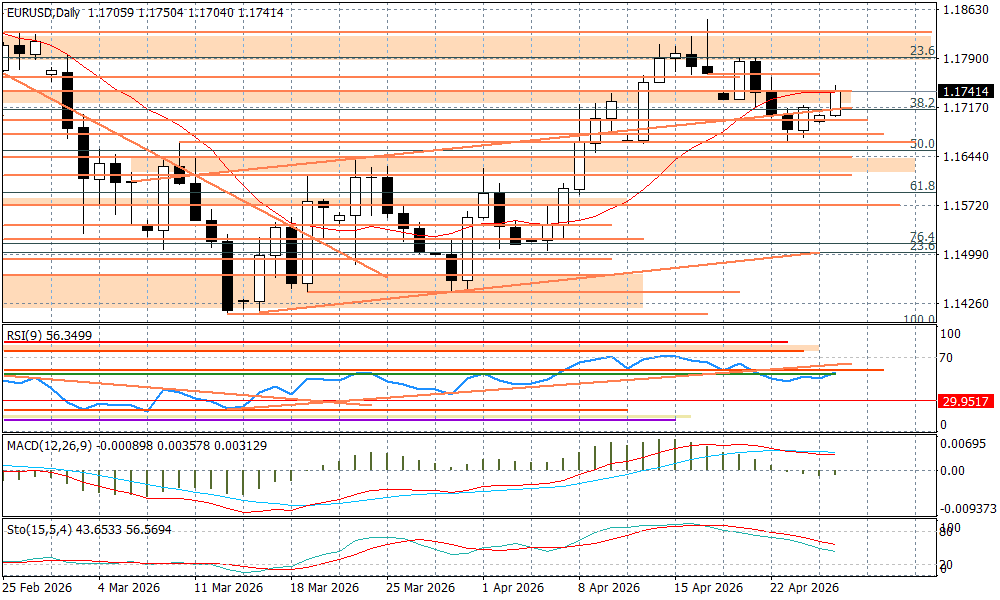Click the Fibonacci 61.8 level label
1000x600 pixels.
click(921, 186)
